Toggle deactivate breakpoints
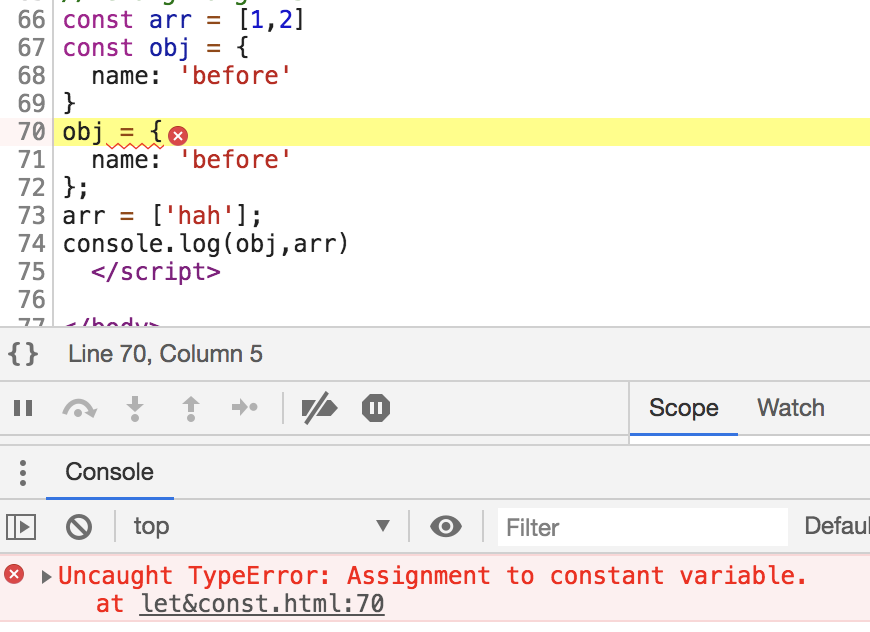870x632 pixels. [x=320, y=408]
